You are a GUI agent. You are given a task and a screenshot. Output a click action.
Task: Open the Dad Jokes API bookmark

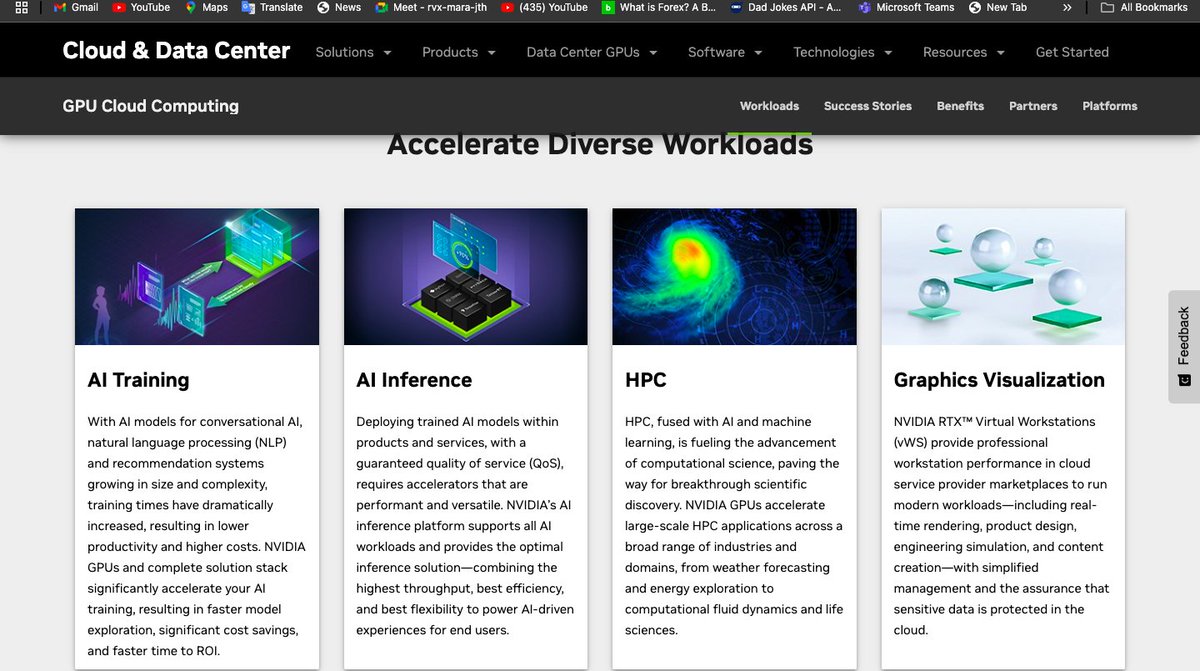pyautogui.click(x=787, y=7)
